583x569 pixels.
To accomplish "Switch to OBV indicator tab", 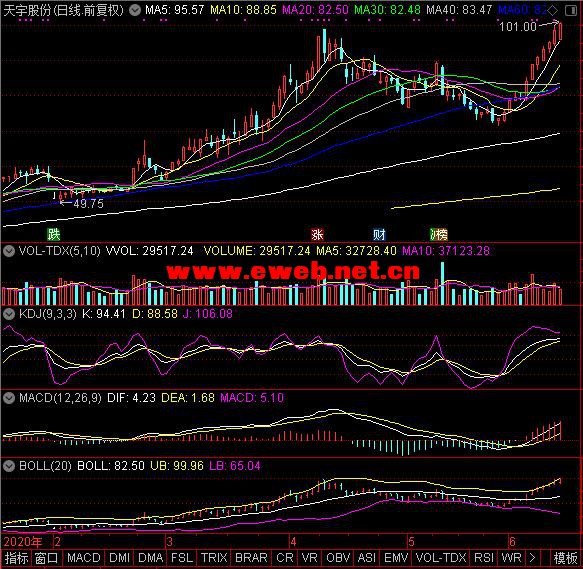I will 337,558.
